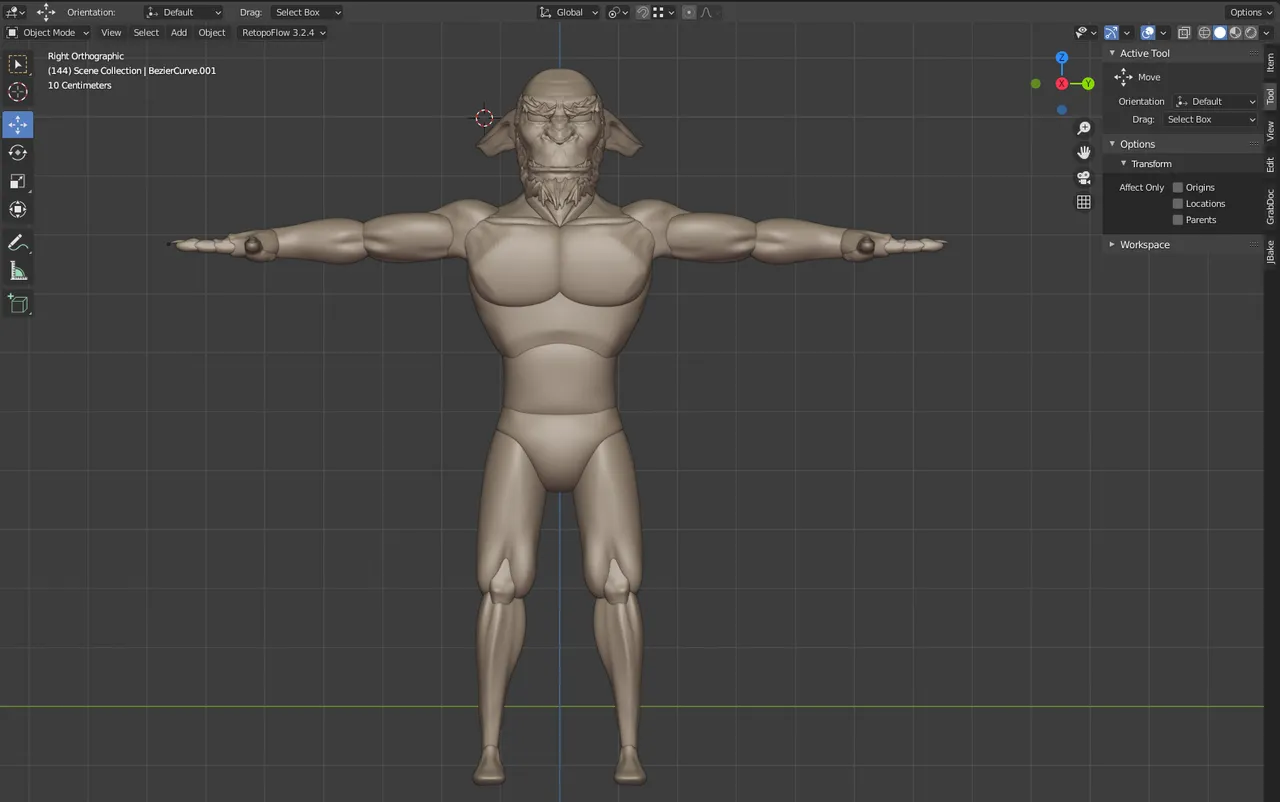
Task: Click the negative Z gizmo dot
Action: (1062, 110)
